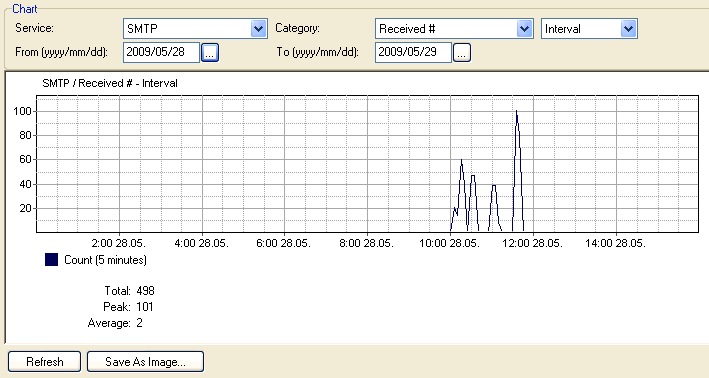Click the tallest peak in the chart
This screenshot has height=378, width=709.
point(516,112)
